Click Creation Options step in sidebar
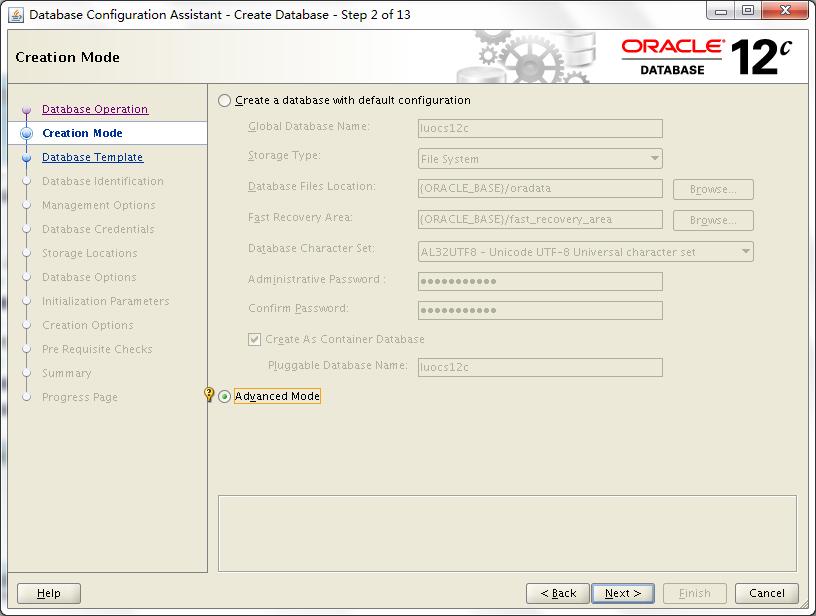Screen dimensions: 816x616 (x=88, y=325)
